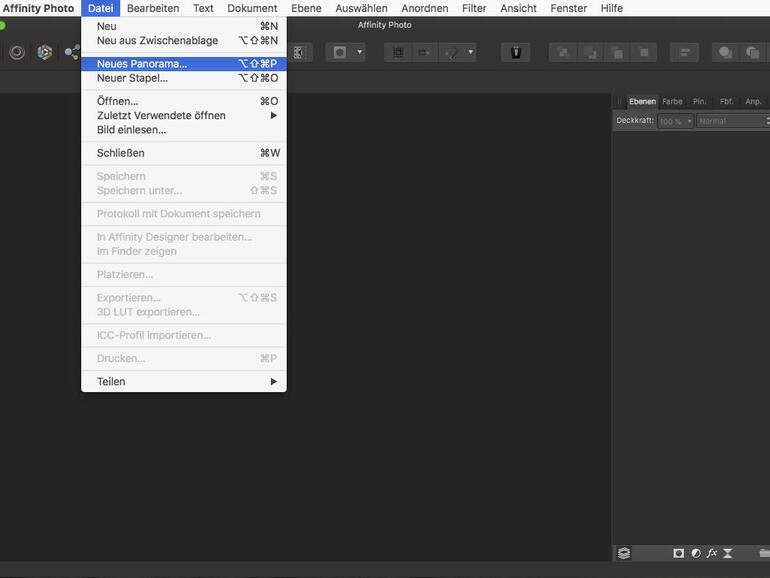The image size is (770, 578).
Task: Select the Photo Persona icon
Action: [x=17, y=52]
